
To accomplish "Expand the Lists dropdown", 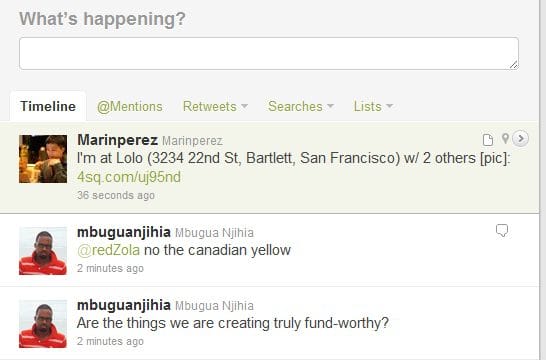I will point(373,106).
